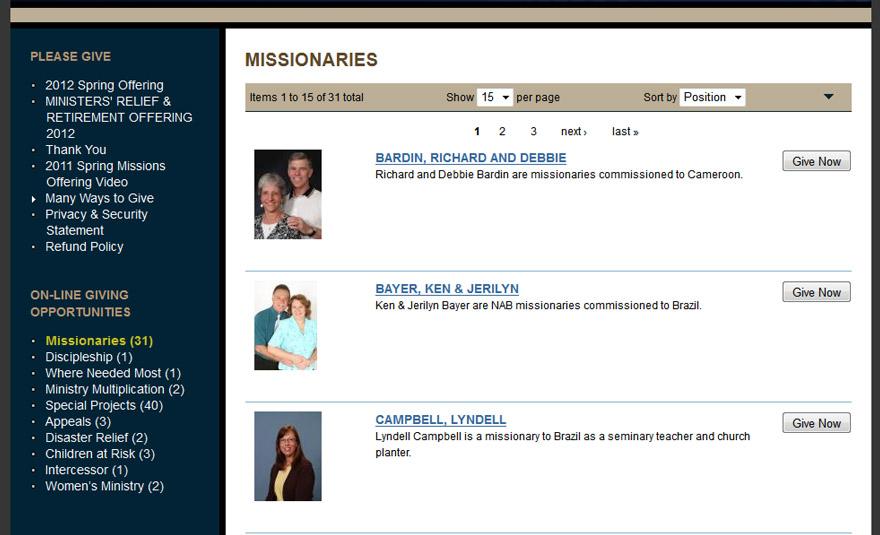This screenshot has height=535, width=880.
Task: Click the MISSIONARIES page heading
Action: (311, 60)
